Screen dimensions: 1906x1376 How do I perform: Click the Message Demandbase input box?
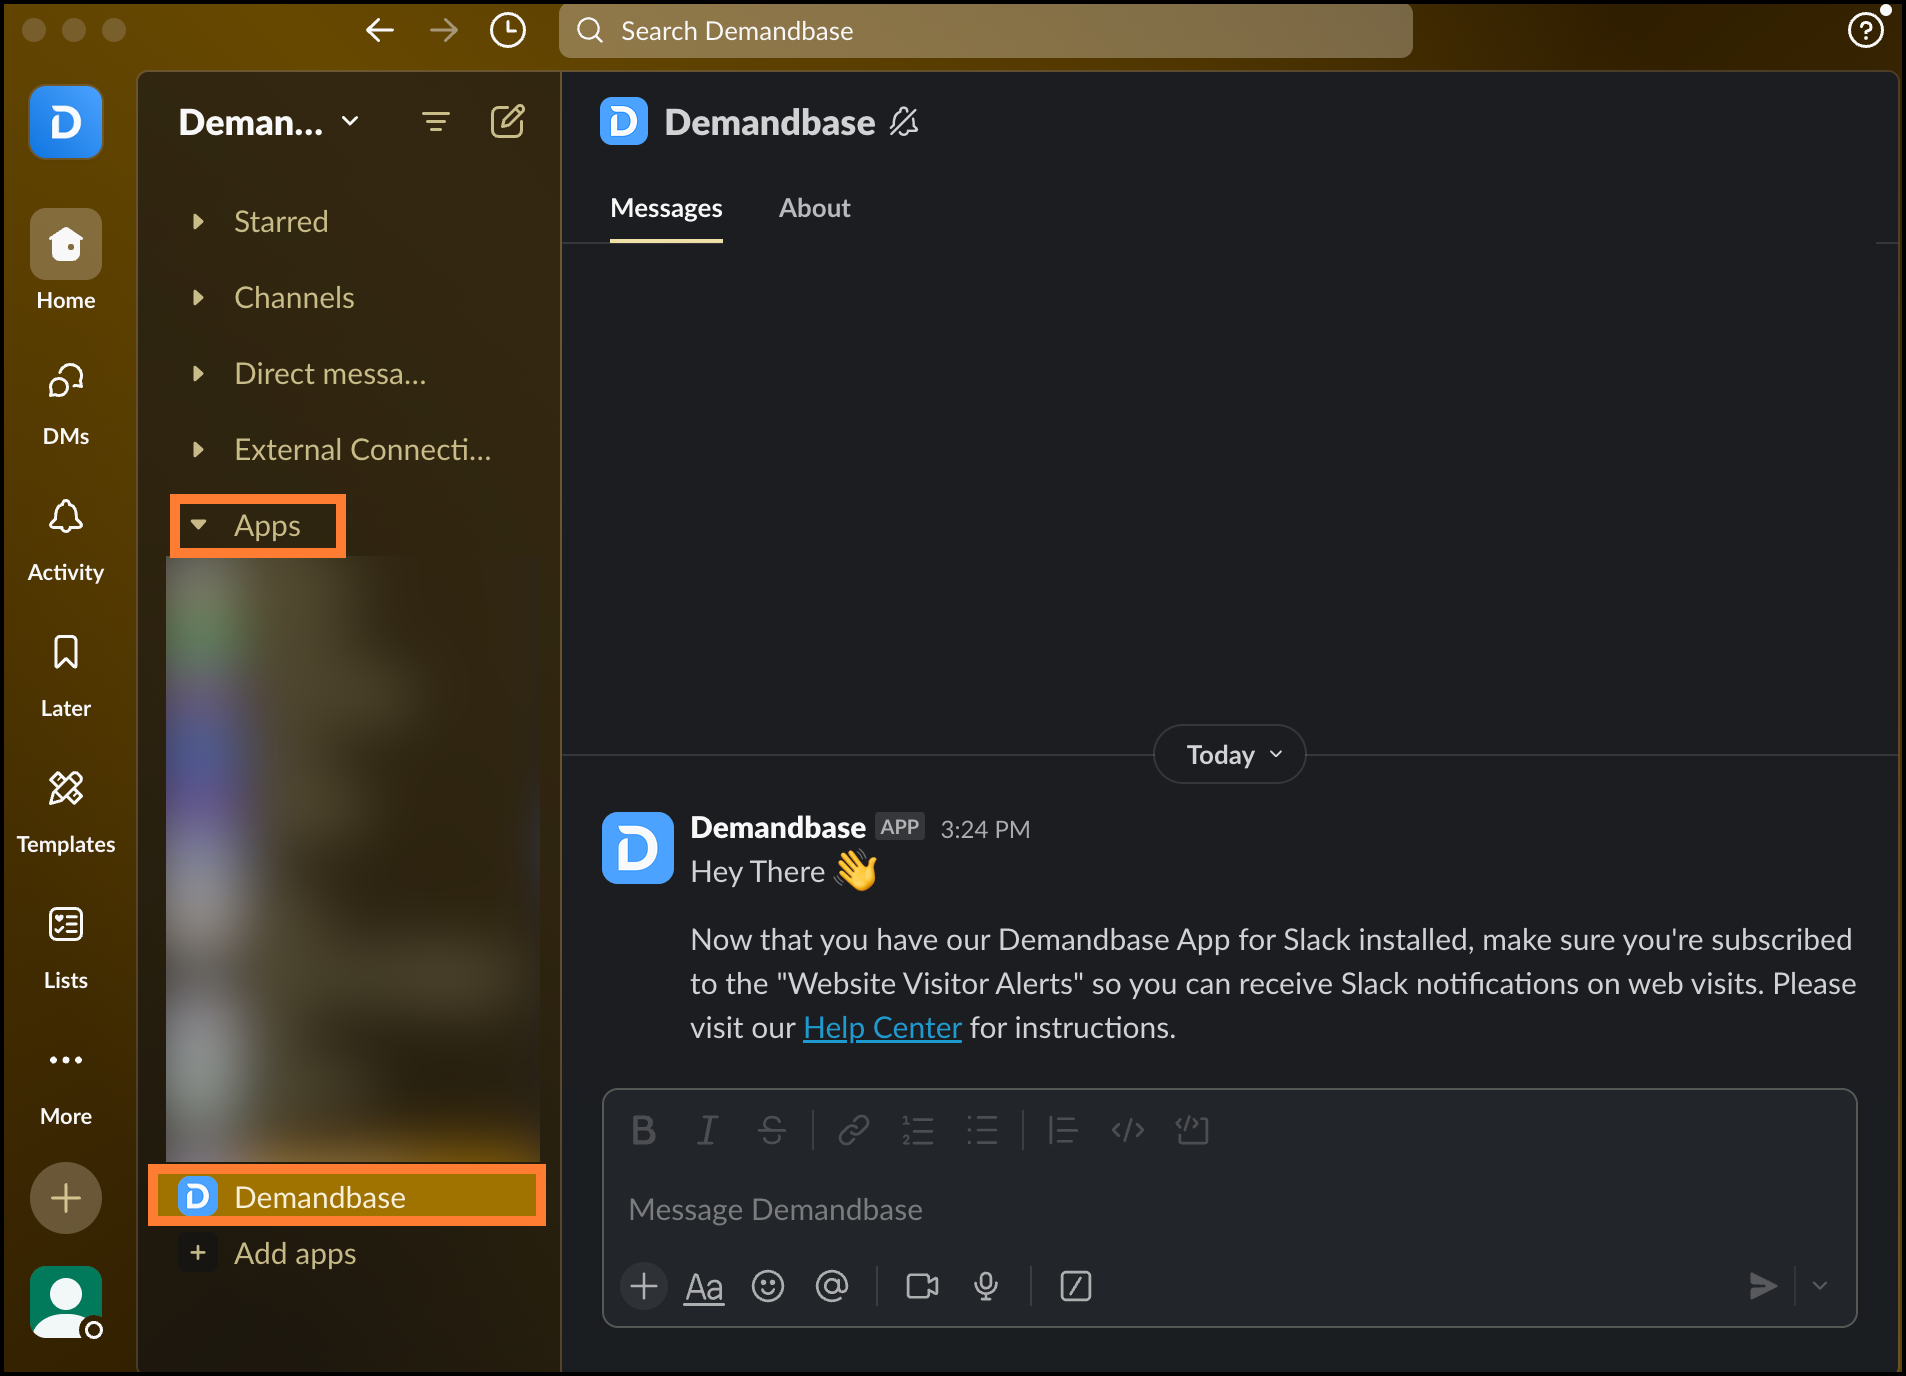(x=1230, y=1210)
